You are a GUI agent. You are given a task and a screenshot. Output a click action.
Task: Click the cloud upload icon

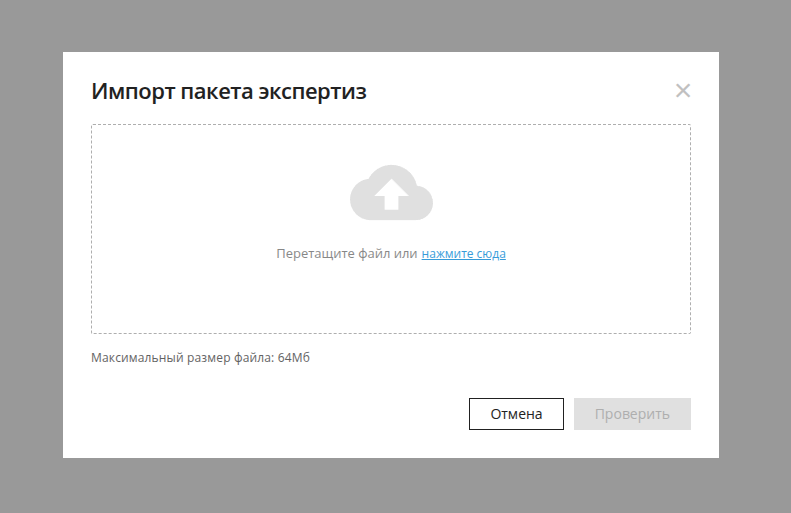pyautogui.click(x=391, y=193)
